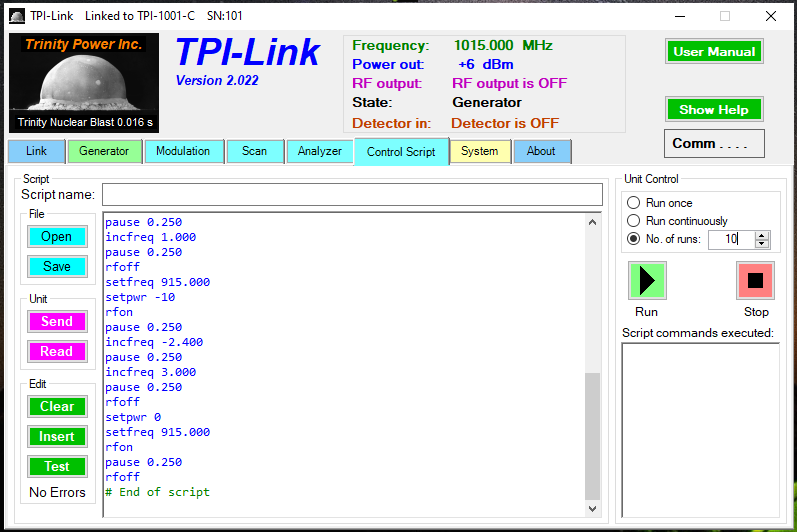The width and height of the screenshot is (797, 532).
Task: Click the script editor scrollbar thumb
Action: (592, 436)
